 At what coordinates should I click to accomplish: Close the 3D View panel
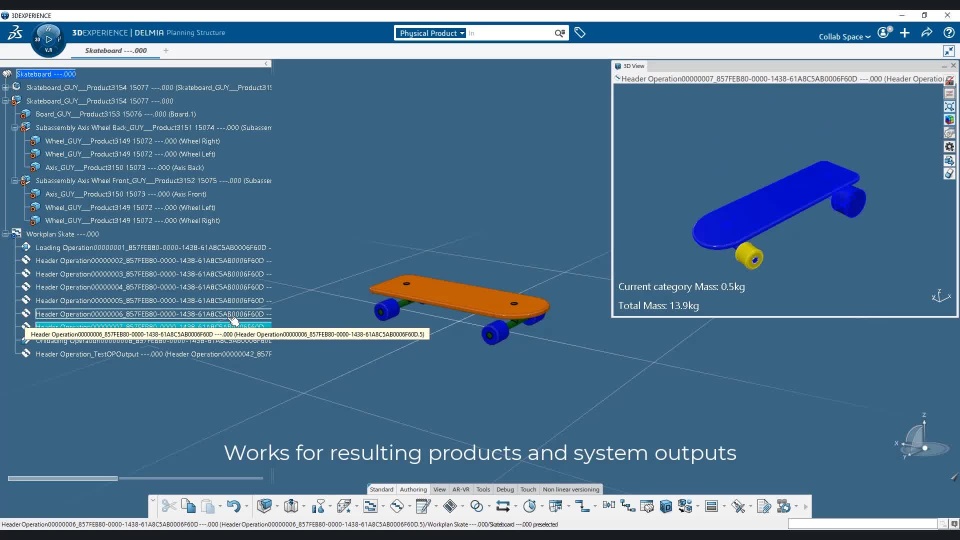click(953, 66)
